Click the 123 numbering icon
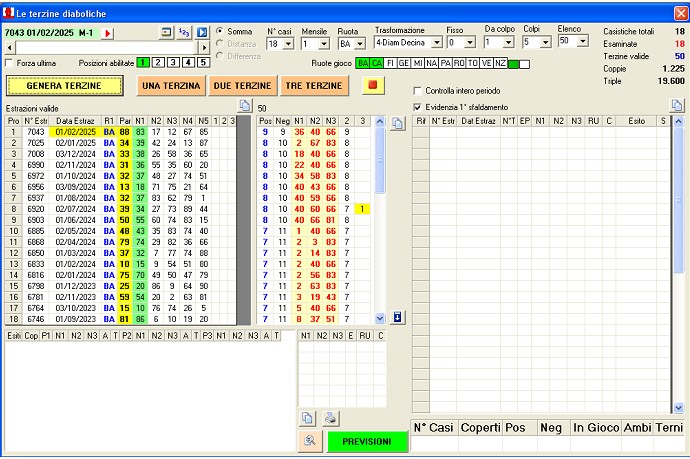 184,33
